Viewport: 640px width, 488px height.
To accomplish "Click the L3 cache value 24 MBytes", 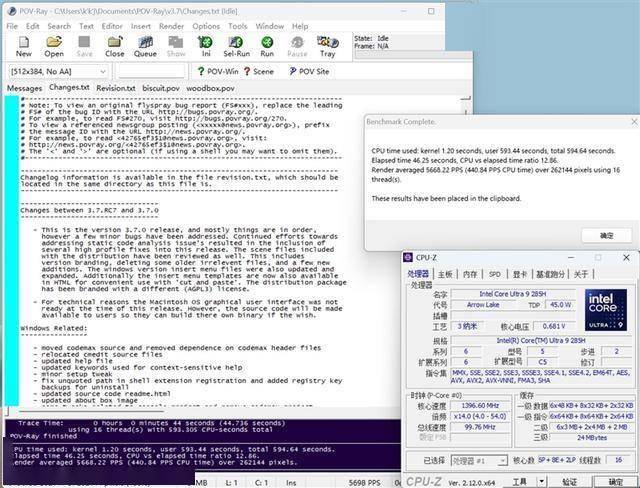I will (x=592, y=437).
